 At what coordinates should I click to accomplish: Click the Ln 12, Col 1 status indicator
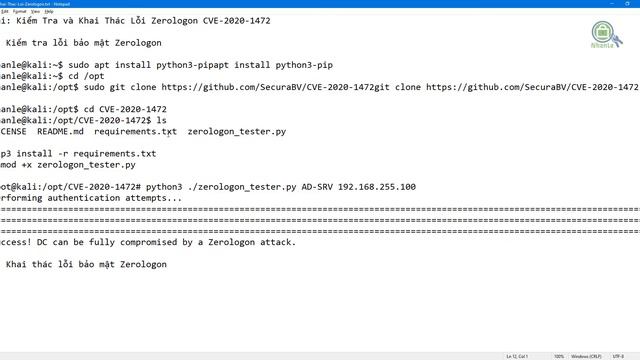pyautogui.click(x=517, y=356)
